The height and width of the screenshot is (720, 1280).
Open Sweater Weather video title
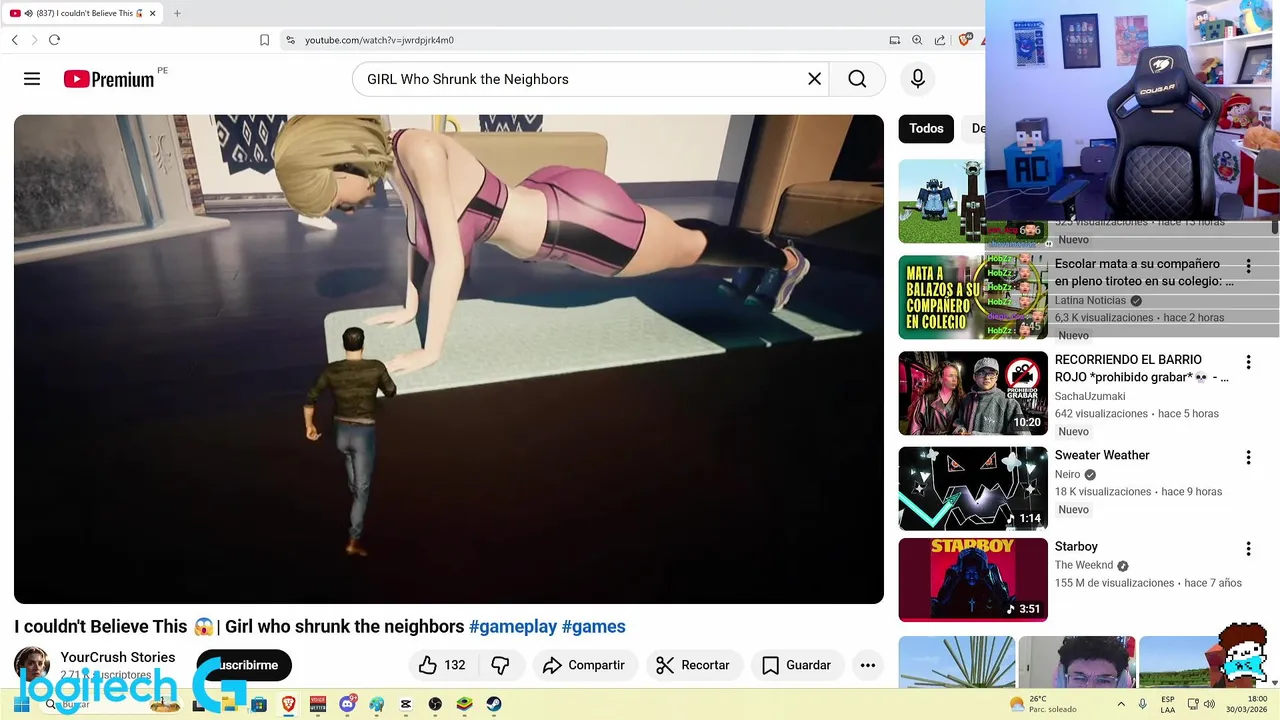point(1102,455)
